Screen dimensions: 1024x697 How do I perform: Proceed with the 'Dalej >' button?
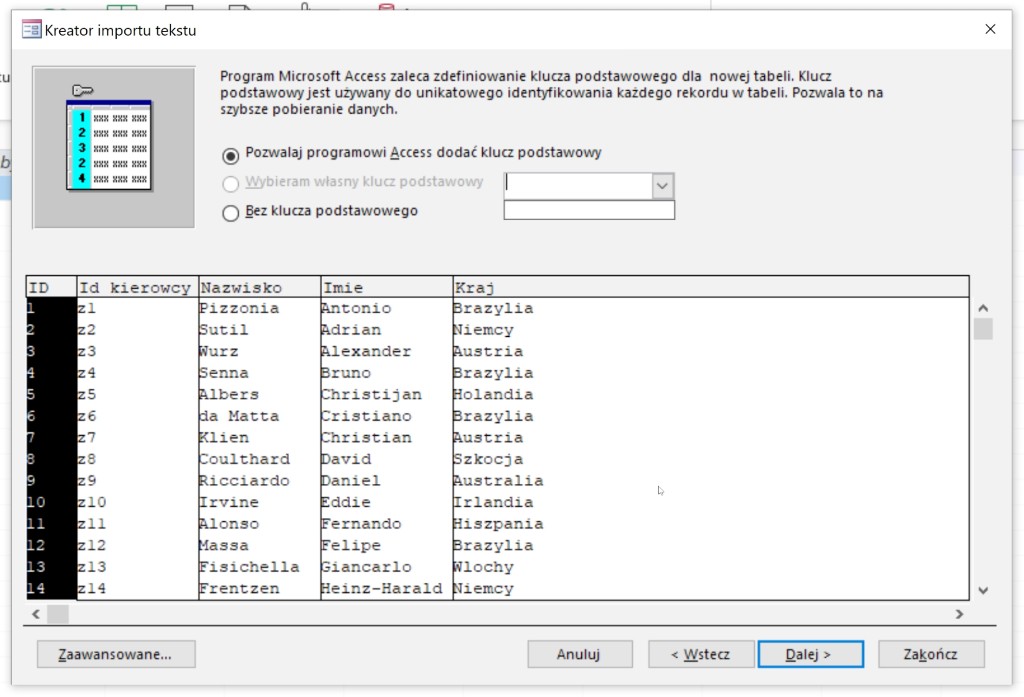pos(809,654)
